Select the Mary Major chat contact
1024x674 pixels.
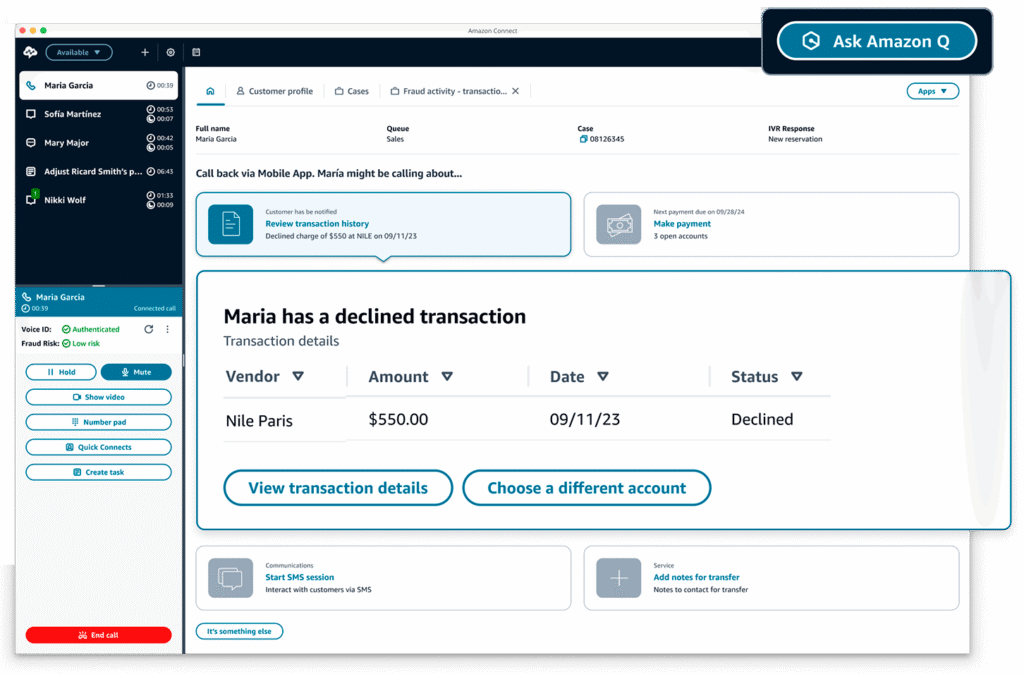(99, 143)
